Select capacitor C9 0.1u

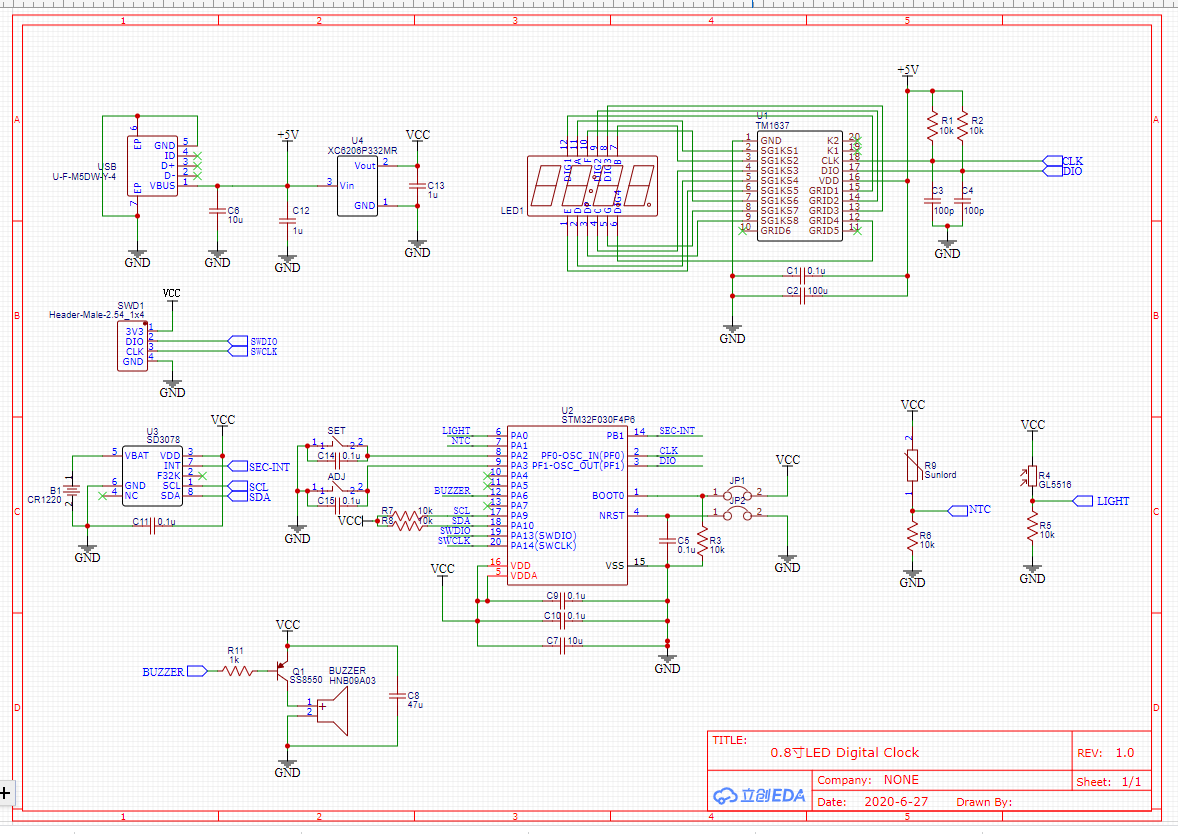coord(563,601)
